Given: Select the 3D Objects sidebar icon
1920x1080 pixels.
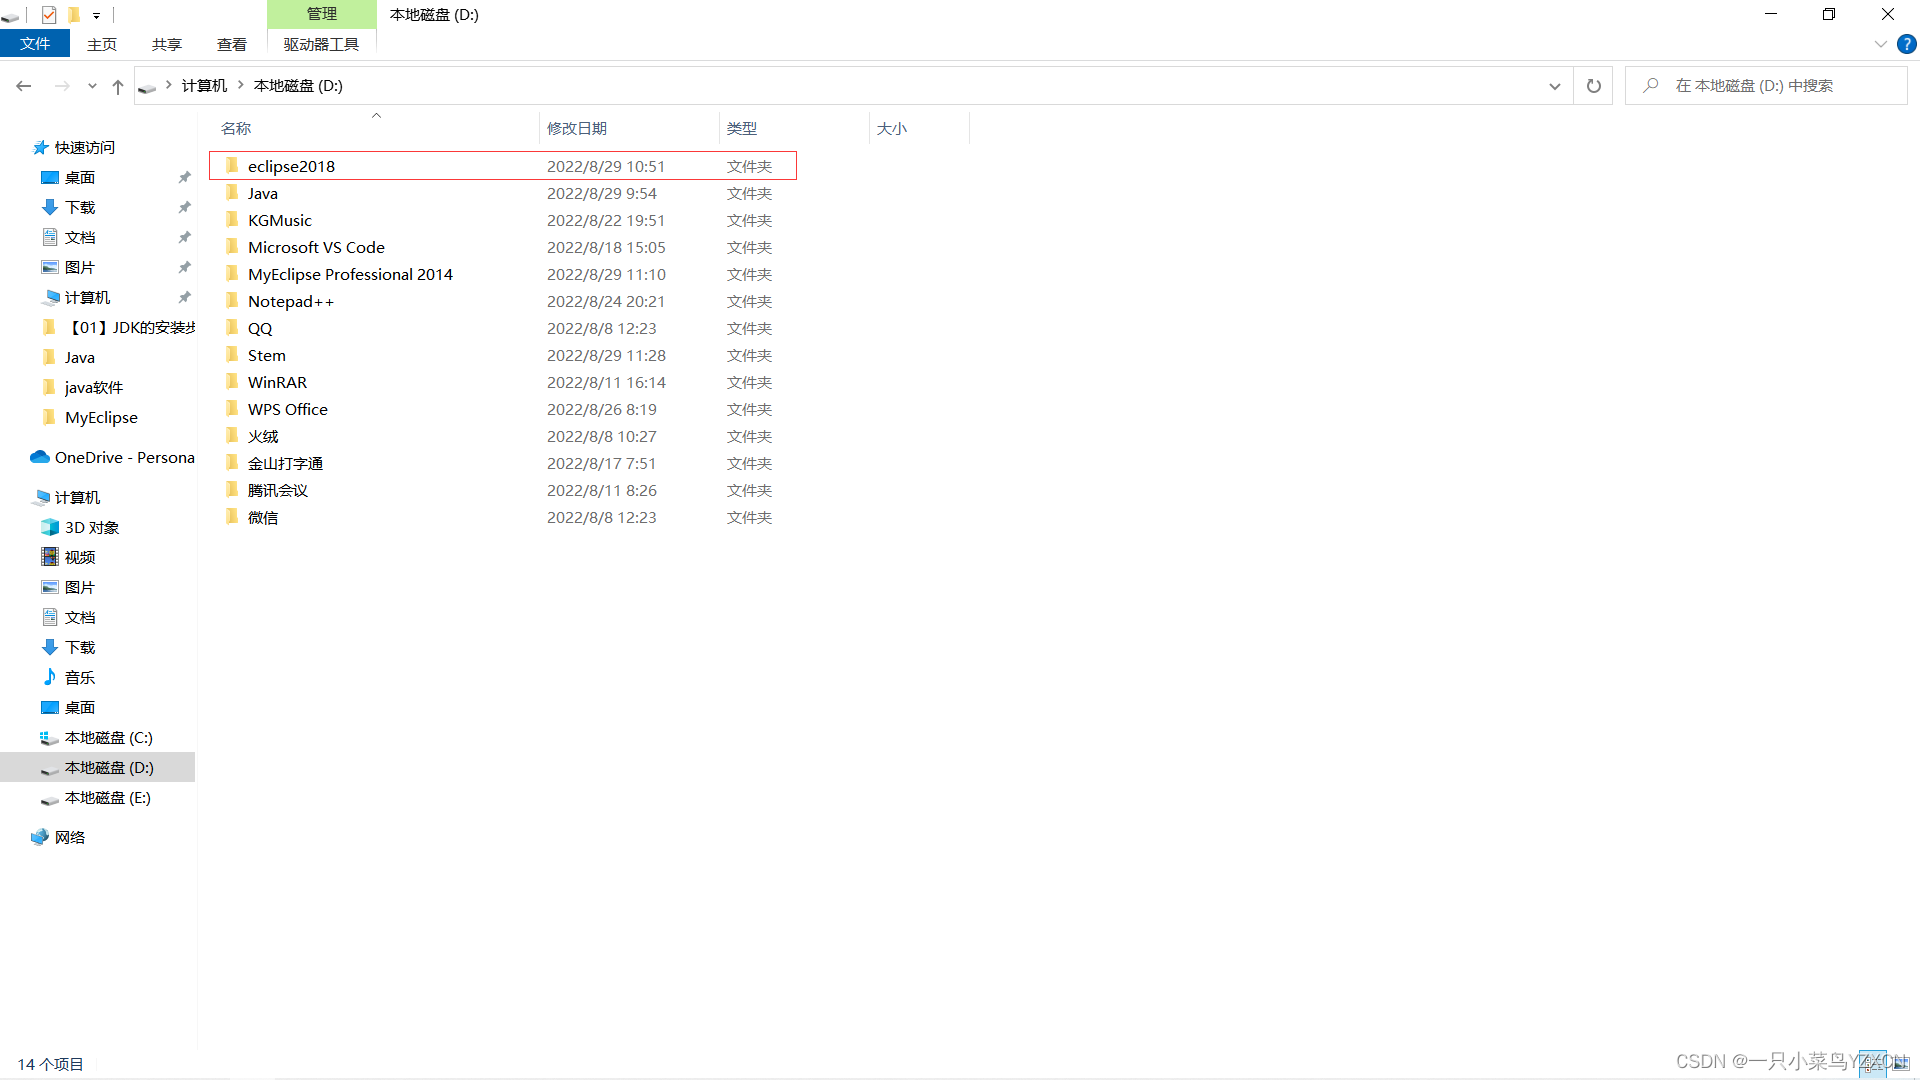Looking at the screenshot, I should click(50, 527).
